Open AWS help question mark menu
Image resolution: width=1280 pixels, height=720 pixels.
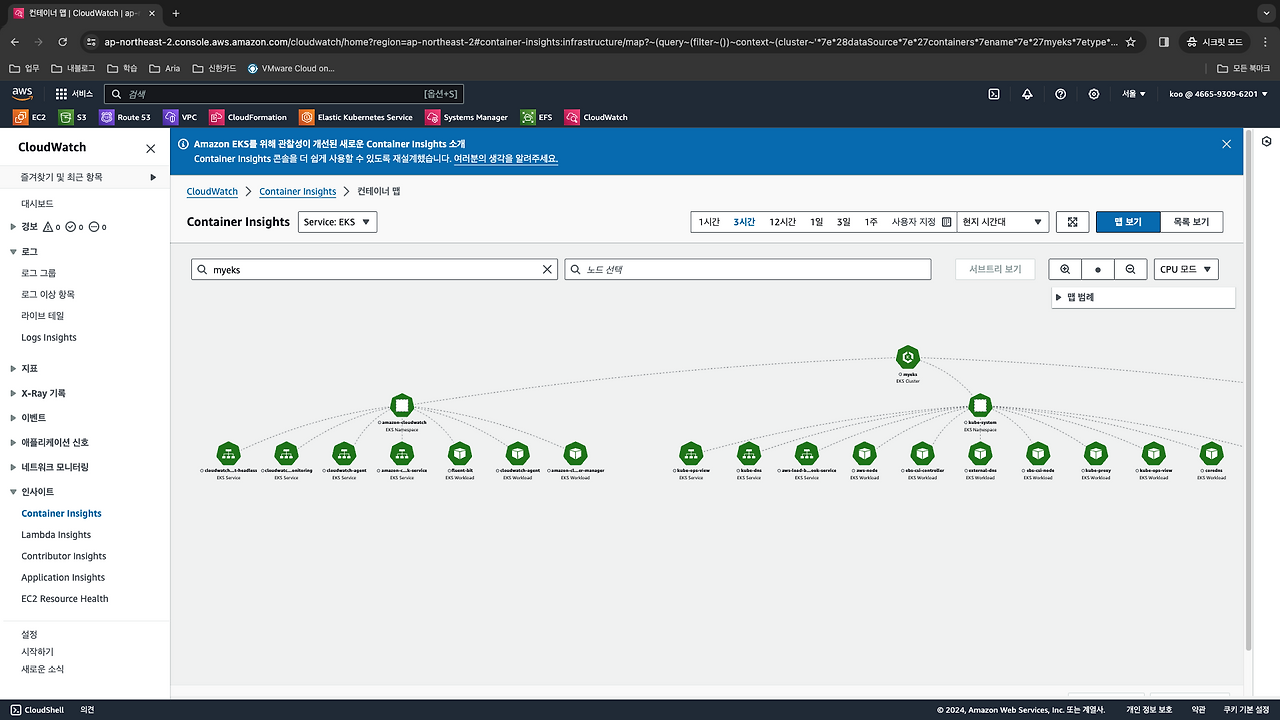click(1061, 94)
